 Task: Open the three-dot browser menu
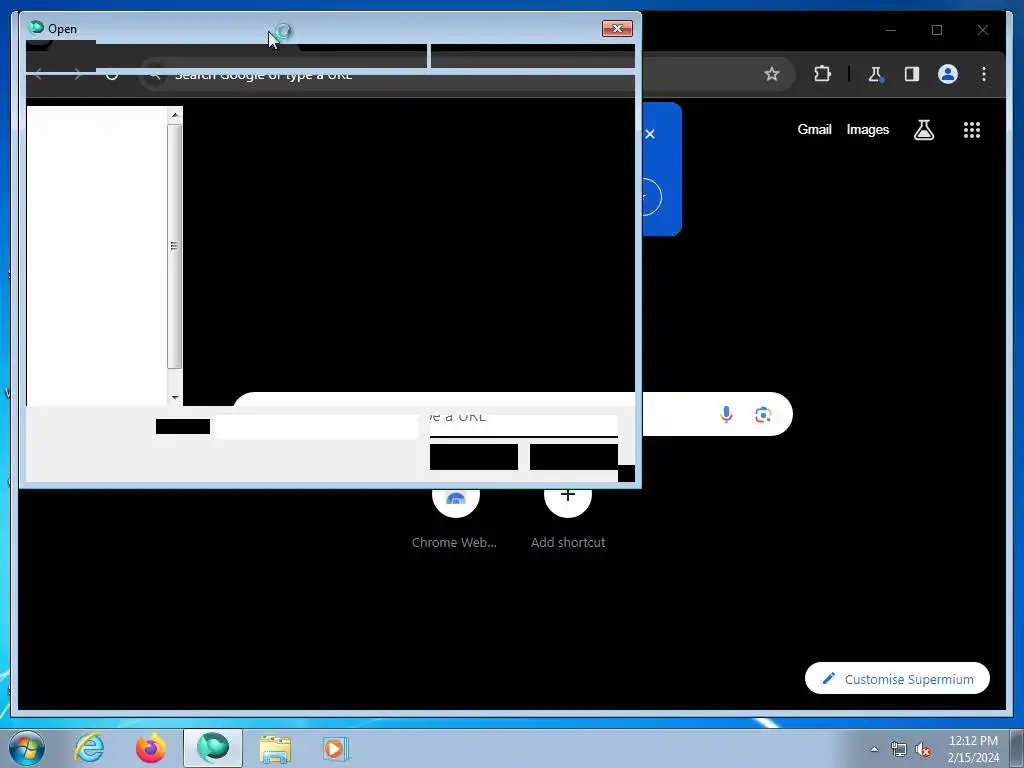click(x=984, y=74)
